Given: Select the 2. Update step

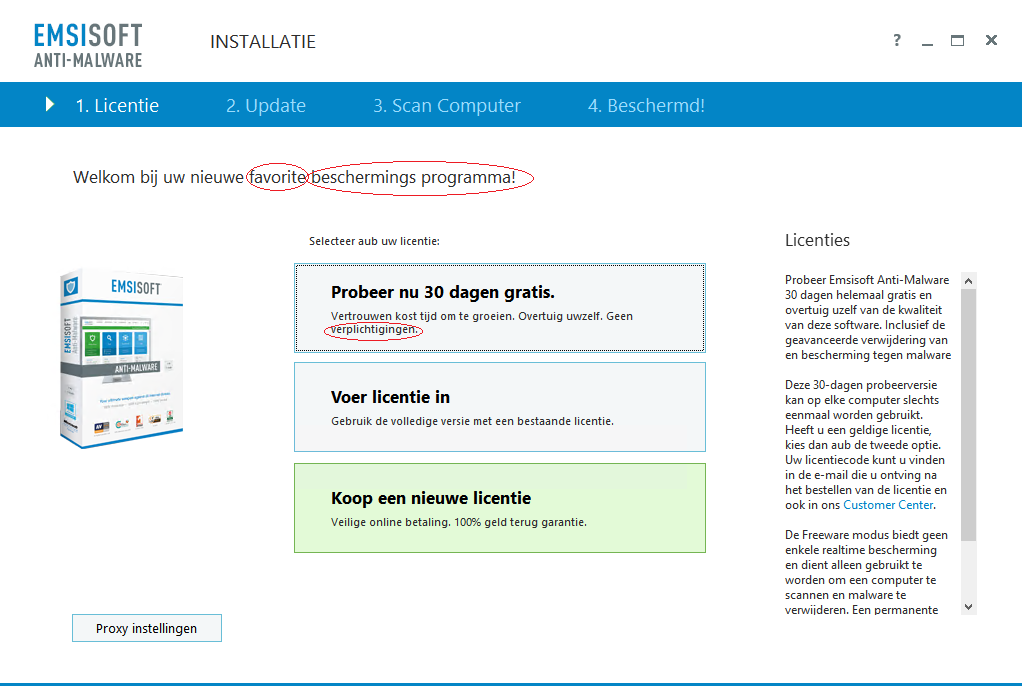Looking at the screenshot, I should point(266,105).
